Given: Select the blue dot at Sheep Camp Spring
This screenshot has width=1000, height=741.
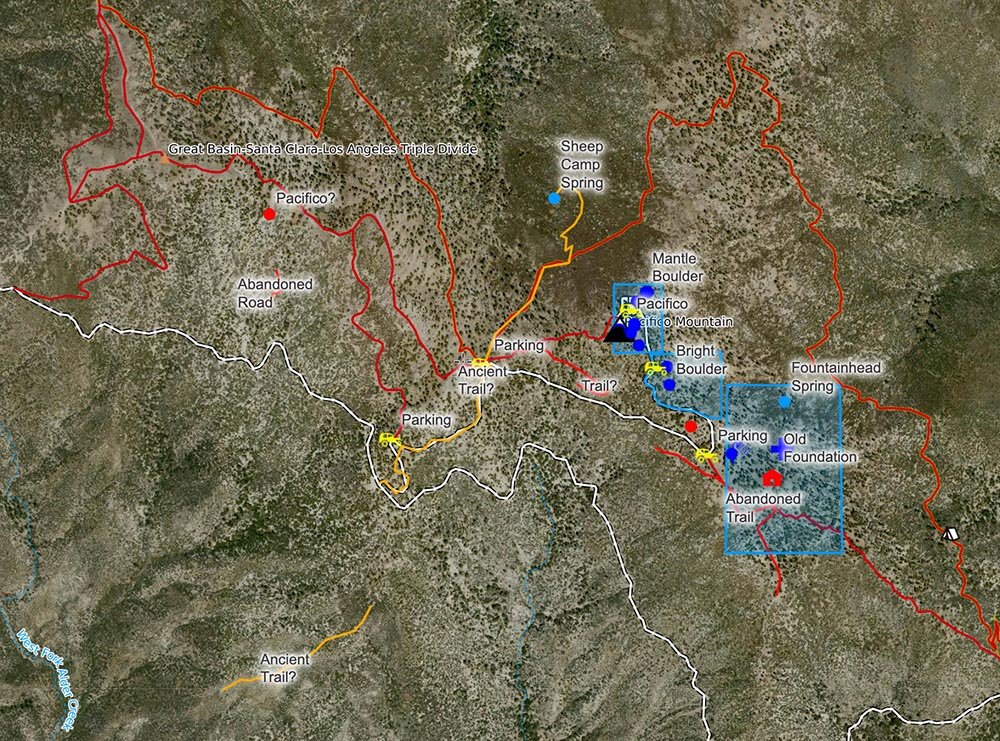Looking at the screenshot, I should [x=554, y=198].
